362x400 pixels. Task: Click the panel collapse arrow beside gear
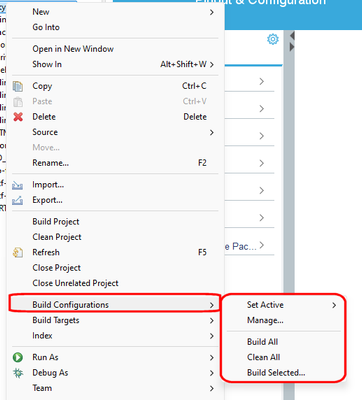point(292,35)
